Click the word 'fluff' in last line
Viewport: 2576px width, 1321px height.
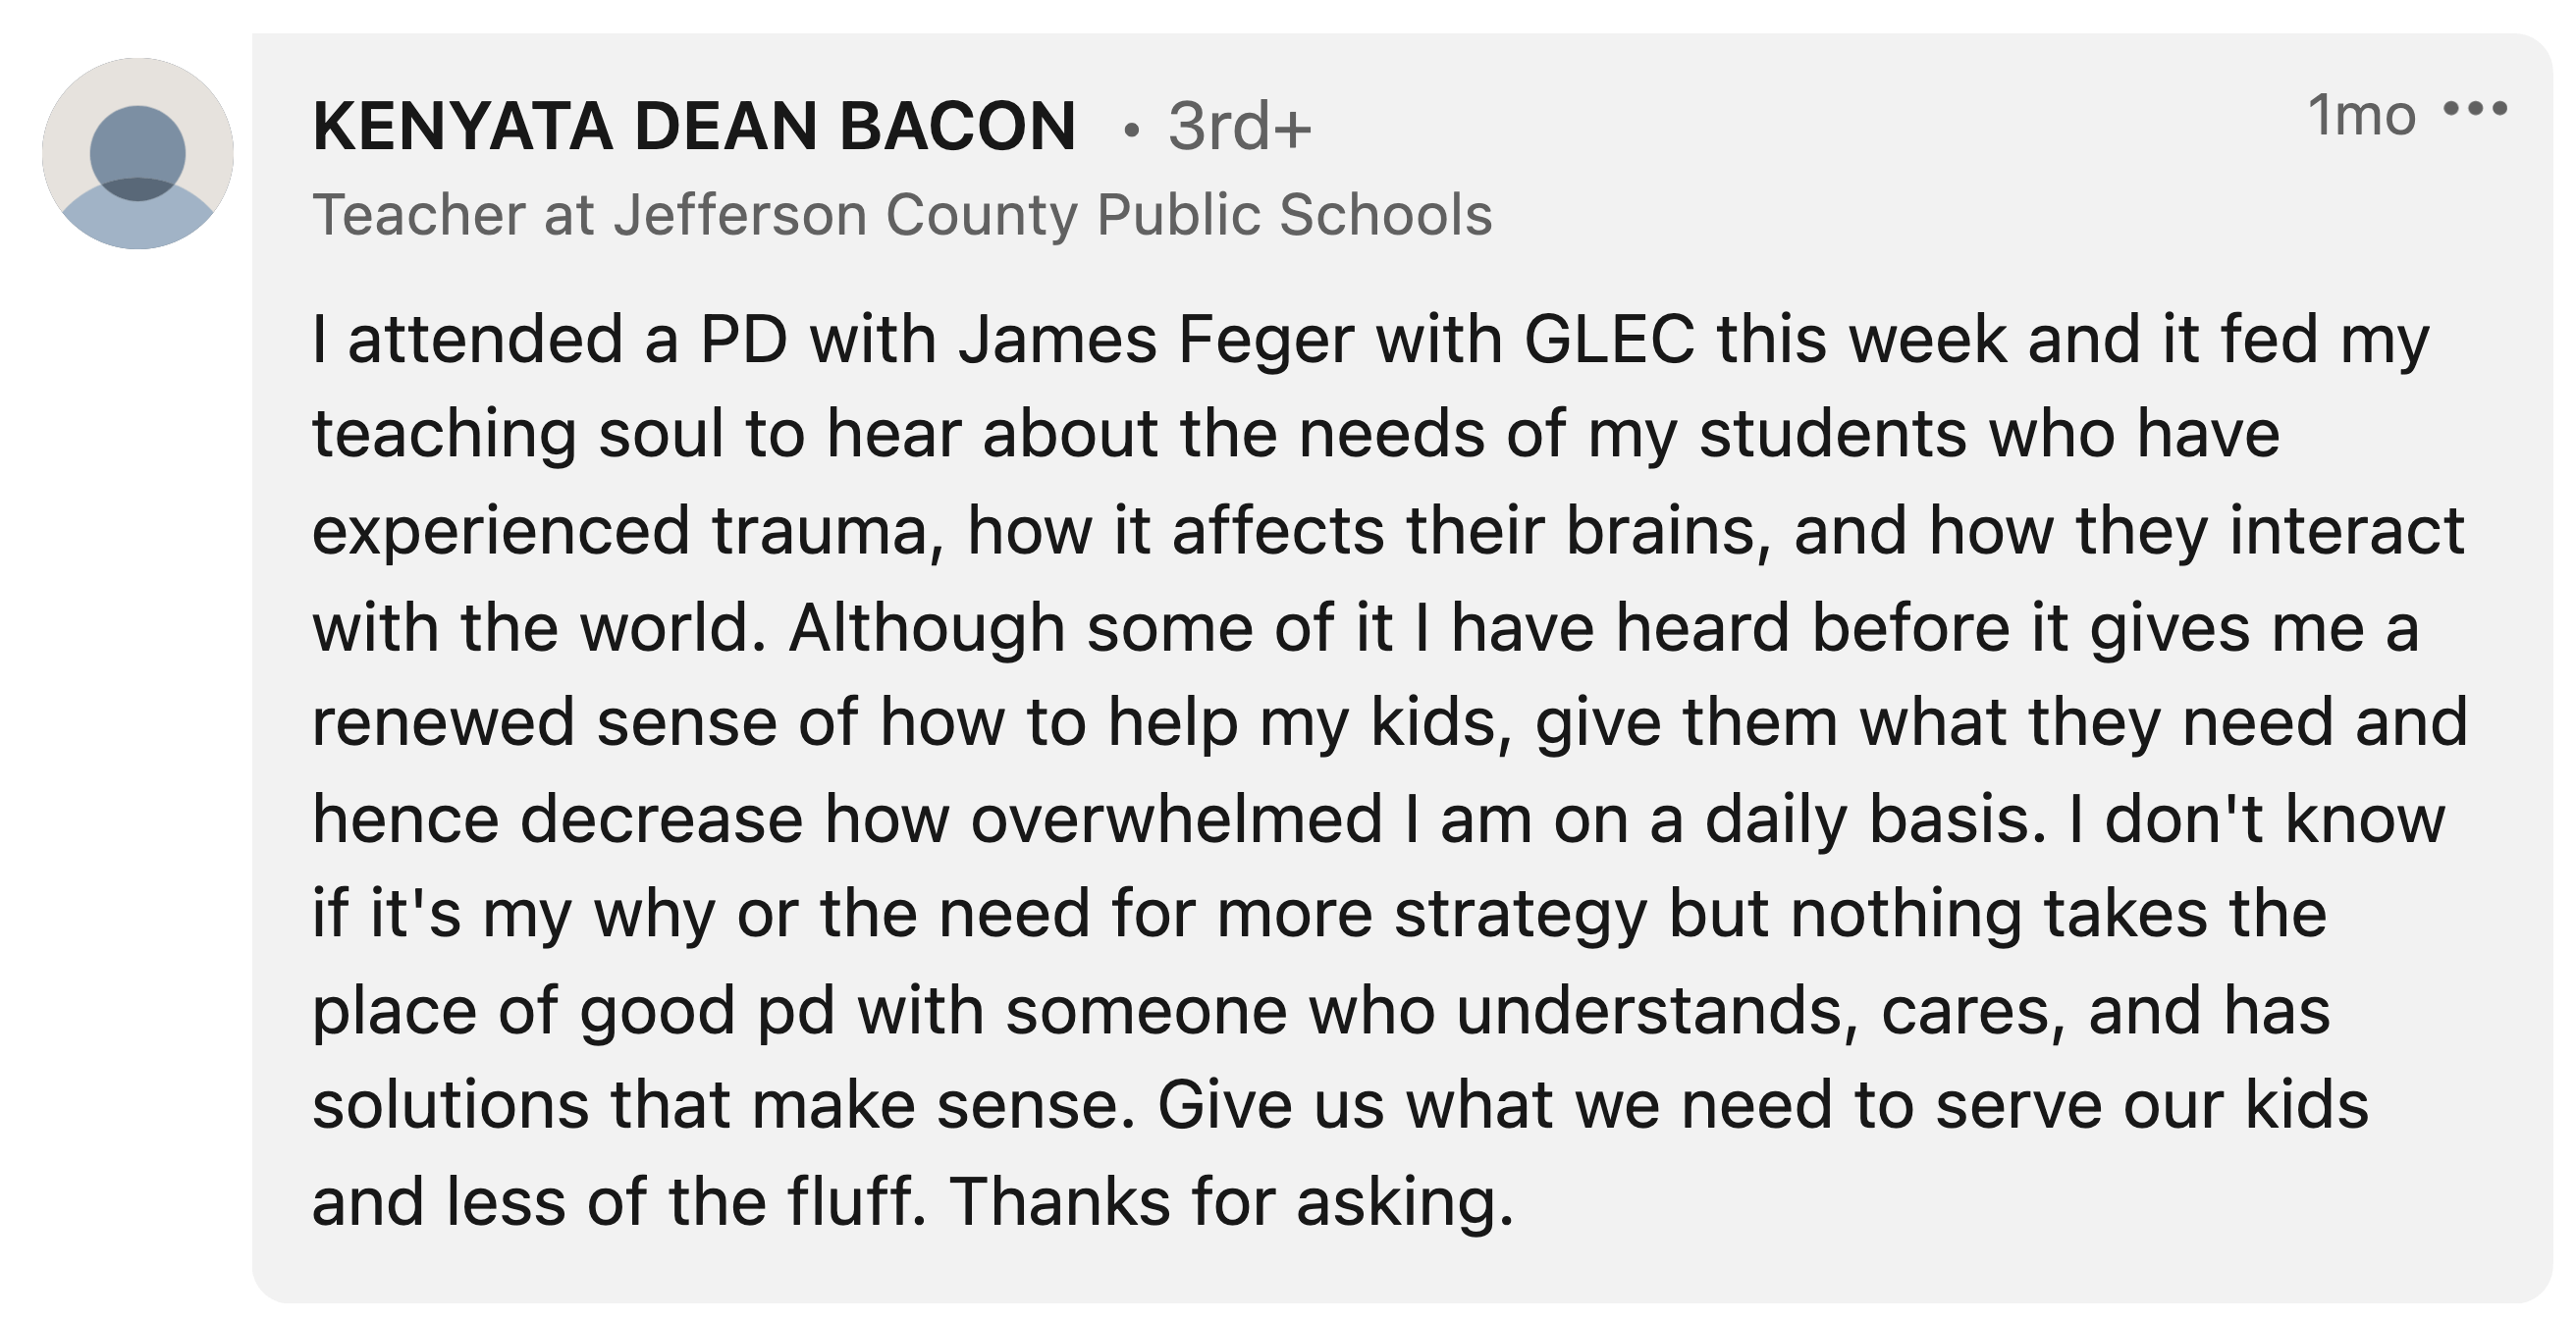855,1200
